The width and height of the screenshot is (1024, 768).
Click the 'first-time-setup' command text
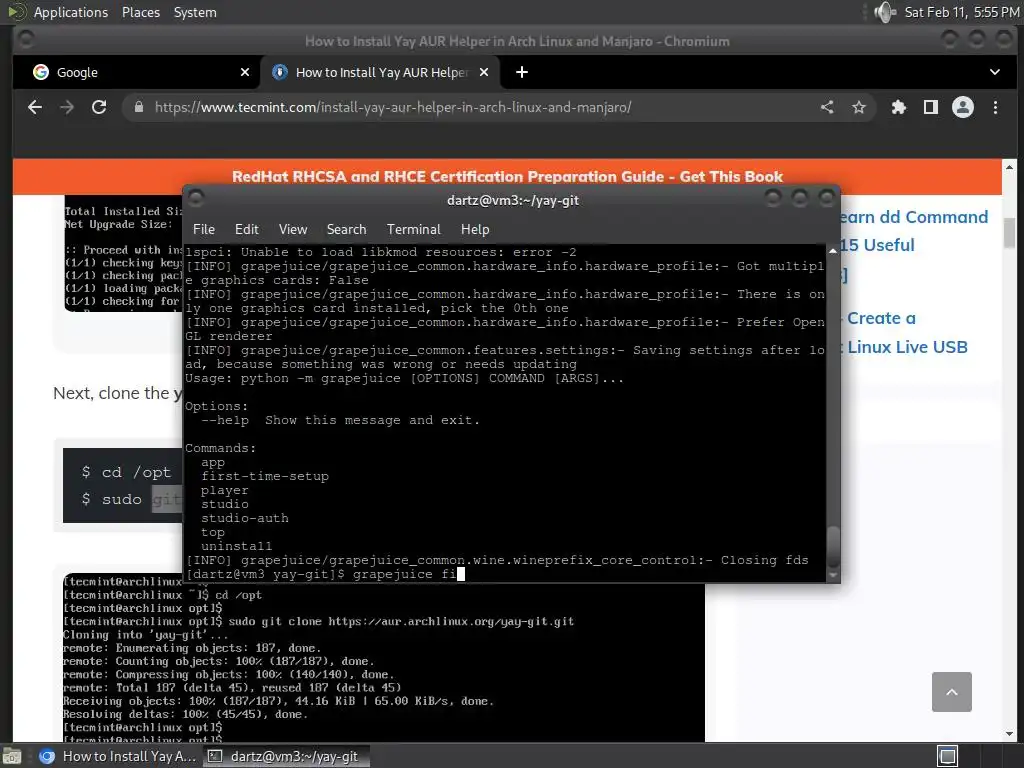coord(265,476)
